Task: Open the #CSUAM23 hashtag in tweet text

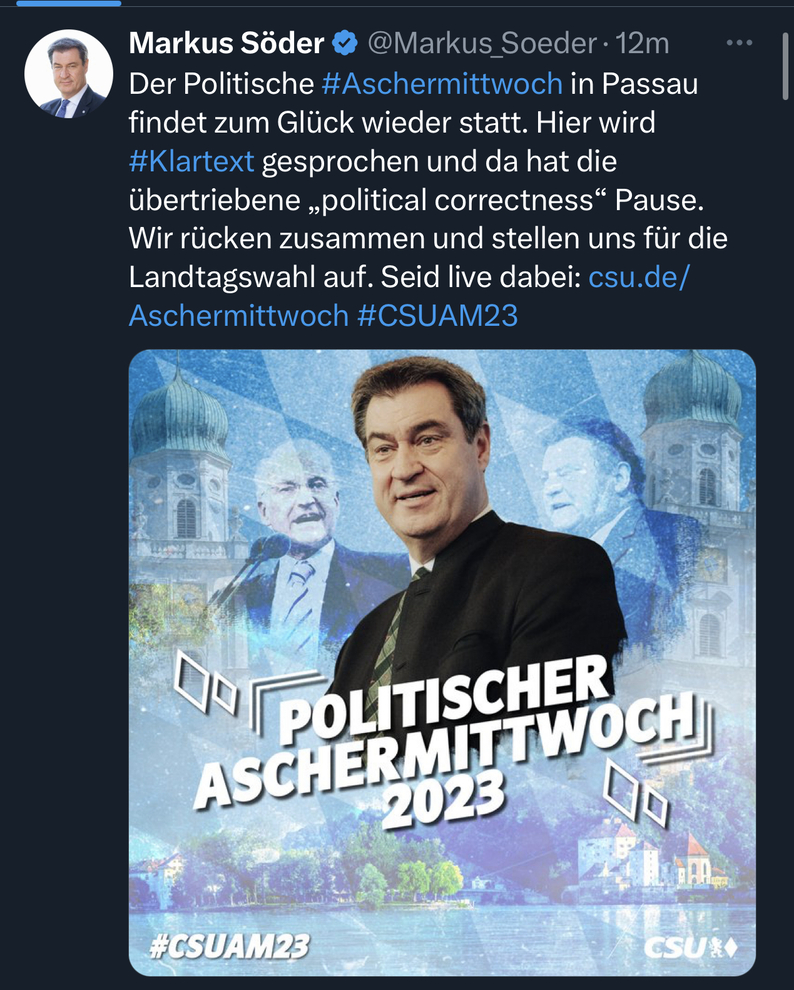Action: (437, 316)
